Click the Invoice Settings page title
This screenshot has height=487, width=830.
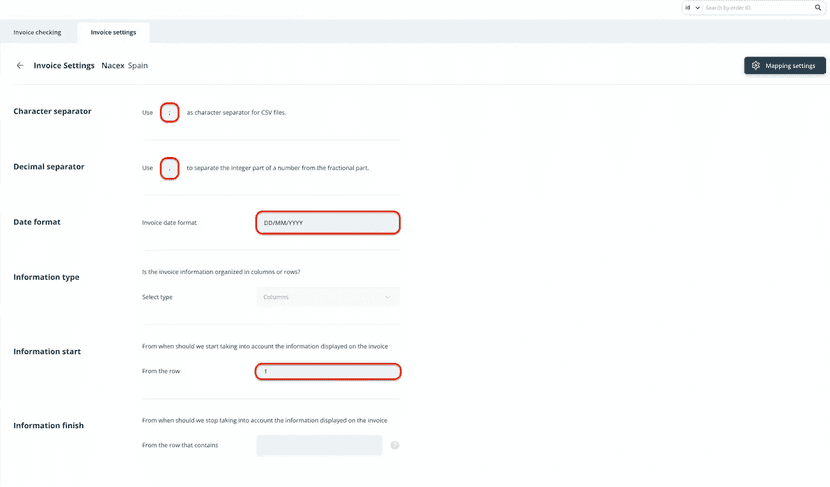(64, 66)
